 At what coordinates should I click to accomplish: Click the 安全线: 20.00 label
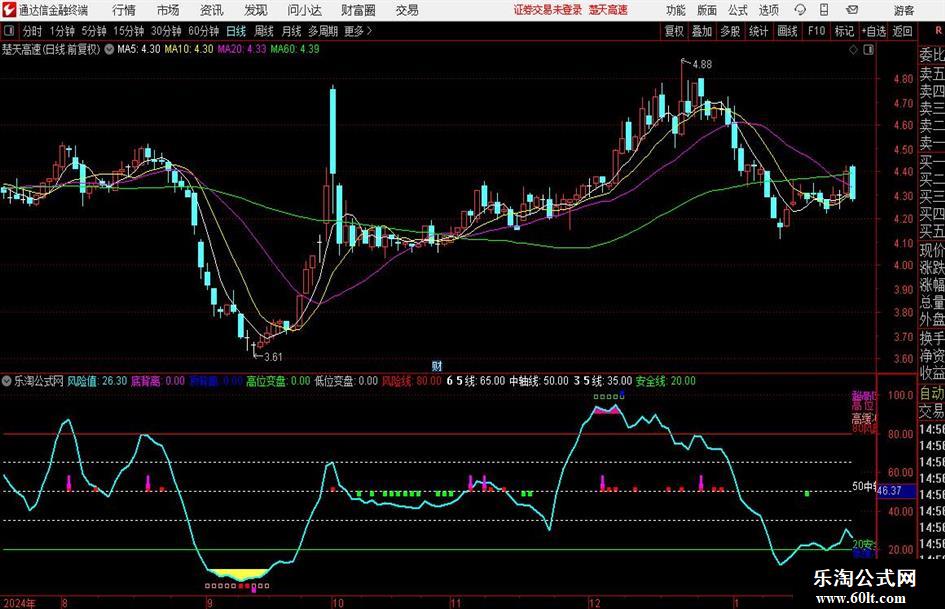tap(665, 381)
